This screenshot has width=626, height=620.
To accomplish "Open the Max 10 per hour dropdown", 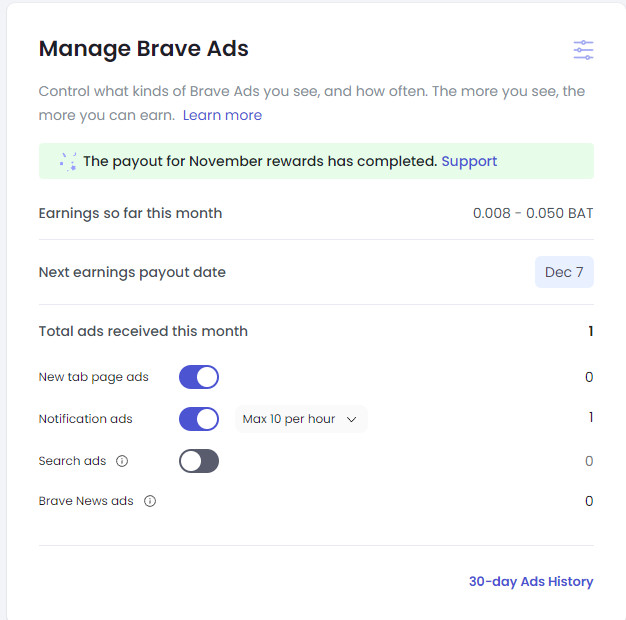I will 300,419.
